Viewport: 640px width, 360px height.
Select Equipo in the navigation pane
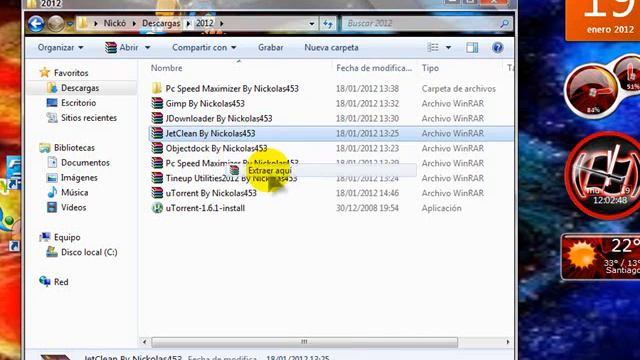(x=67, y=237)
